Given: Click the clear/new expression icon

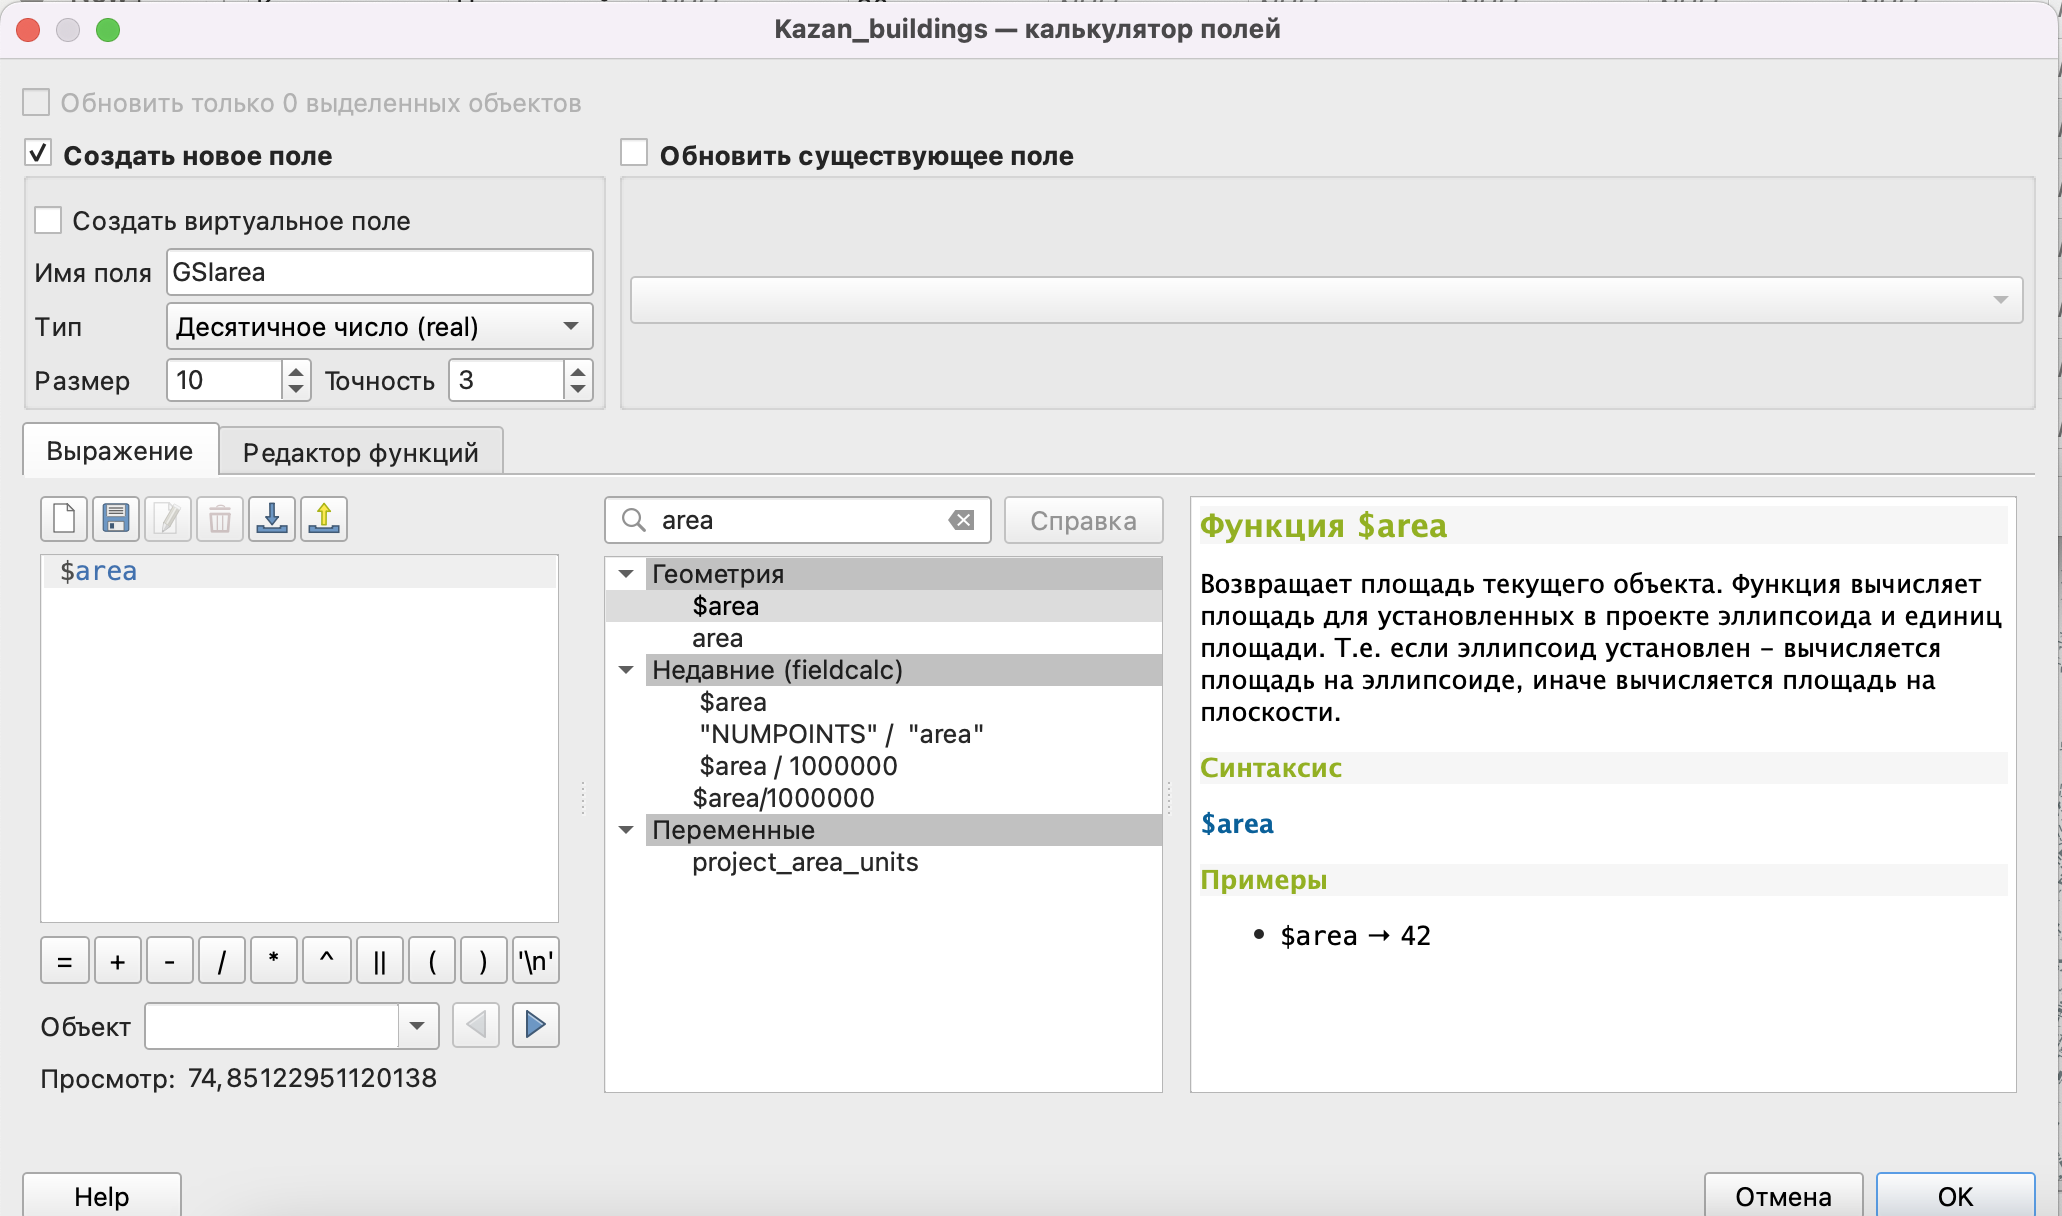Looking at the screenshot, I should pos(64,519).
